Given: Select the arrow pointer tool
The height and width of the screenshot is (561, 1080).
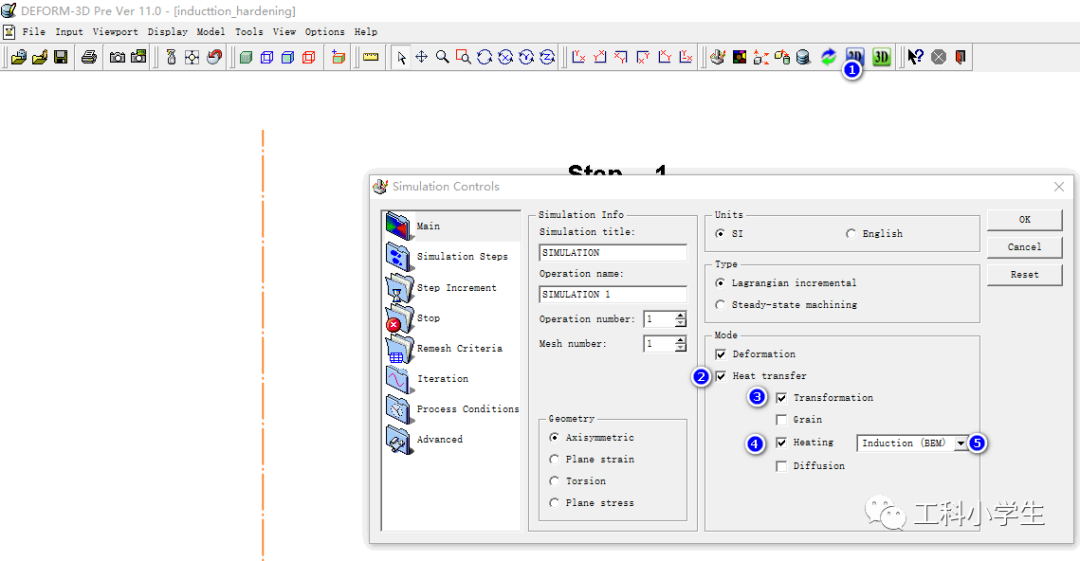Looking at the screenshot, I should coord(402,57).
